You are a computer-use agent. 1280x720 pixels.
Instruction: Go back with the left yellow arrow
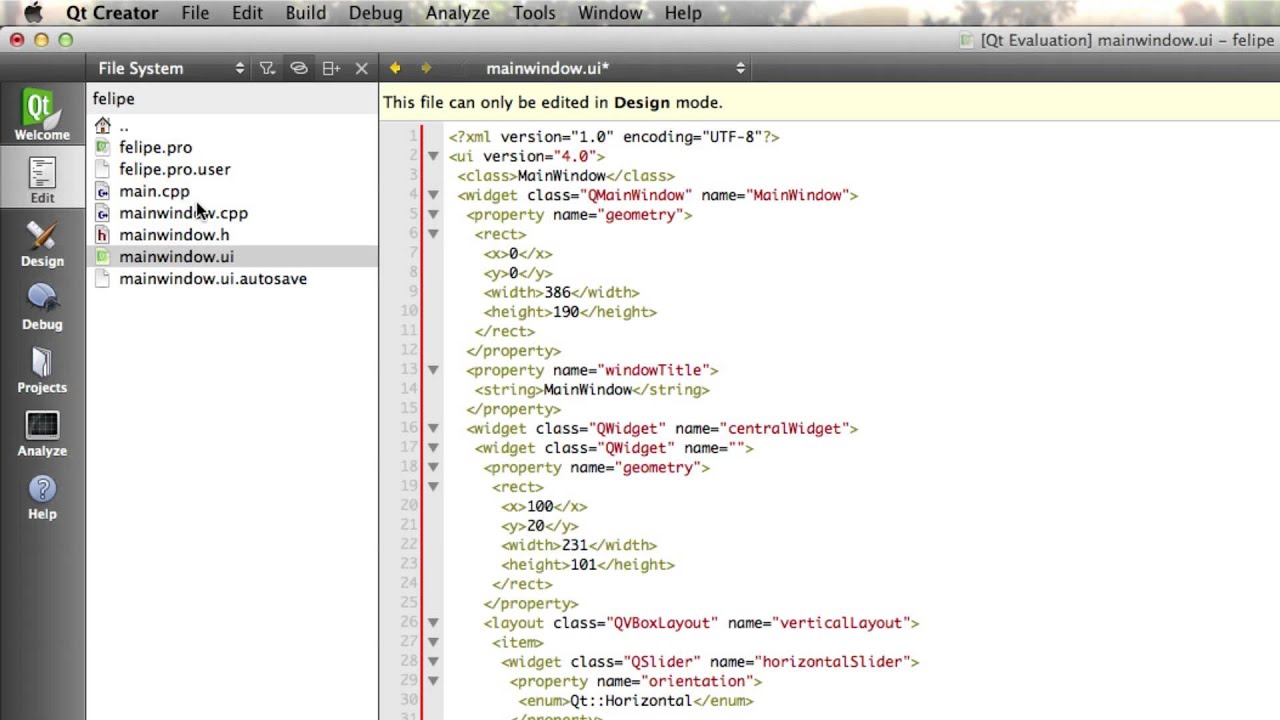pyautogui.click(x=395, y=68)
